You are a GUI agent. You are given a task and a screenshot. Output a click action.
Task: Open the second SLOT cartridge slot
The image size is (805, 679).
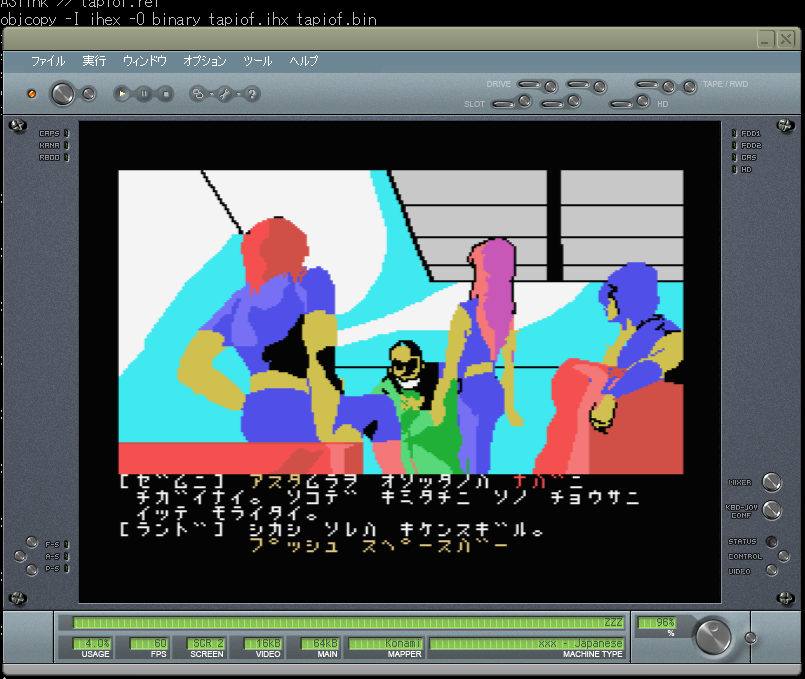tap(553, 104)
